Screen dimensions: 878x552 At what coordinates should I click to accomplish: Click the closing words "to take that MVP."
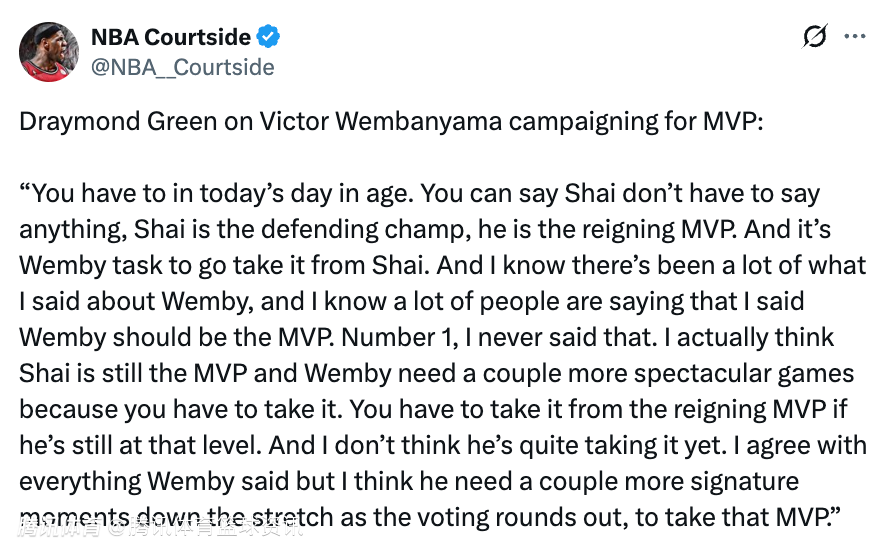point(741,517)
